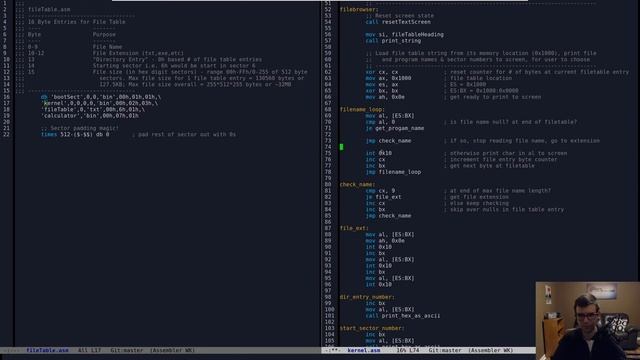This screenshot has width=640, height=360.
Task: Click the 'call print_string' instruction
Action: point(393,41)
